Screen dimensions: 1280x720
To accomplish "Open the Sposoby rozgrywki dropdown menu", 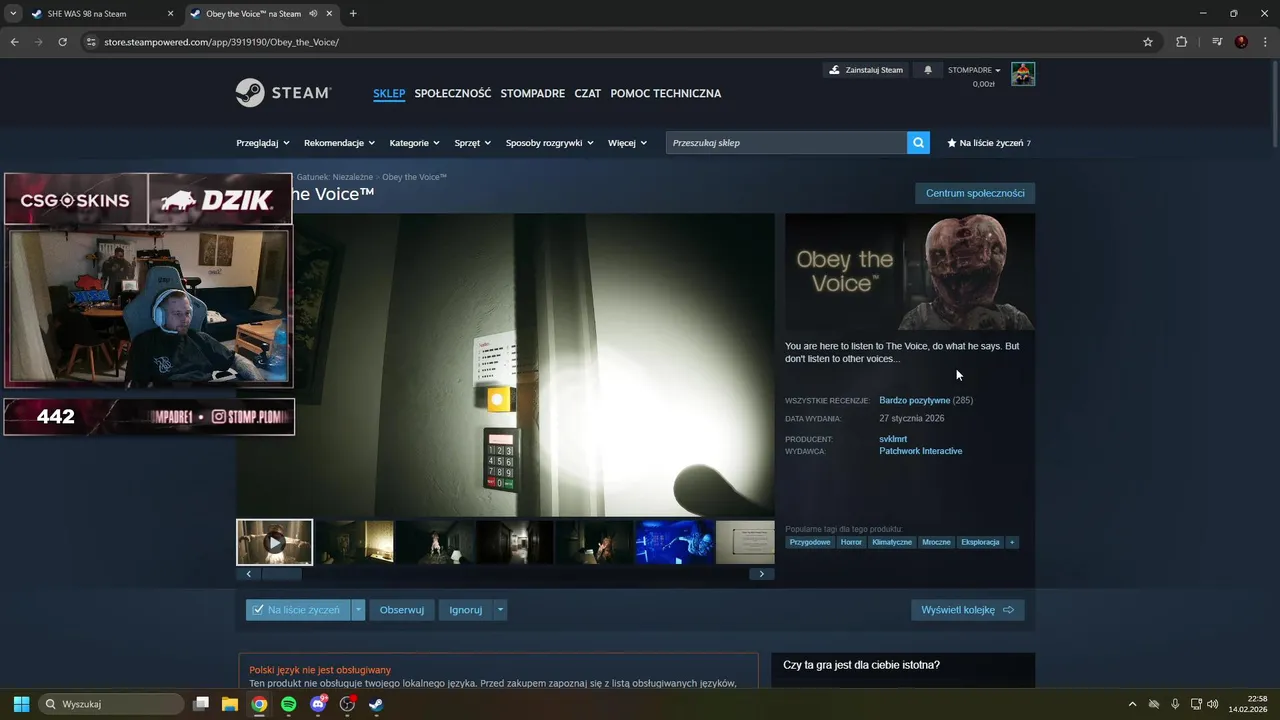I will 550,143.
